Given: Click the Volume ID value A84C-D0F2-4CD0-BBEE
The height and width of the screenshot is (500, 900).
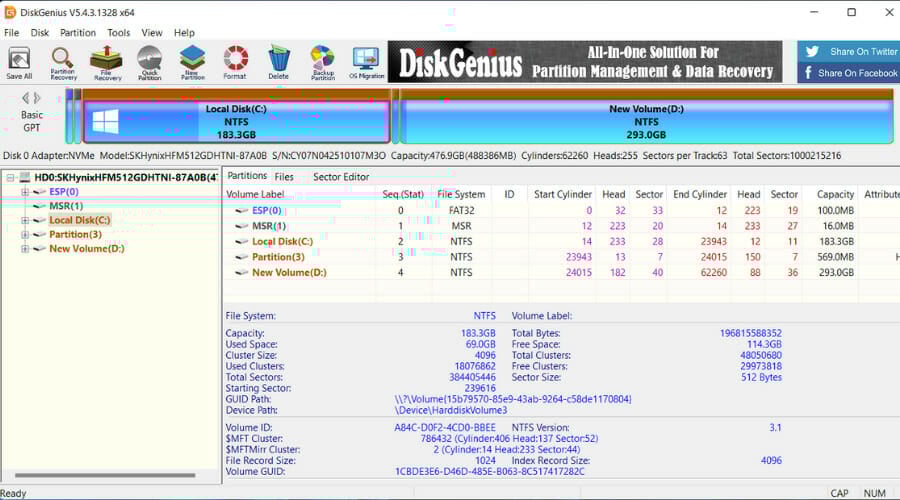Looking at the screenshot, I should pyautogui.click(x=445, y=428).
